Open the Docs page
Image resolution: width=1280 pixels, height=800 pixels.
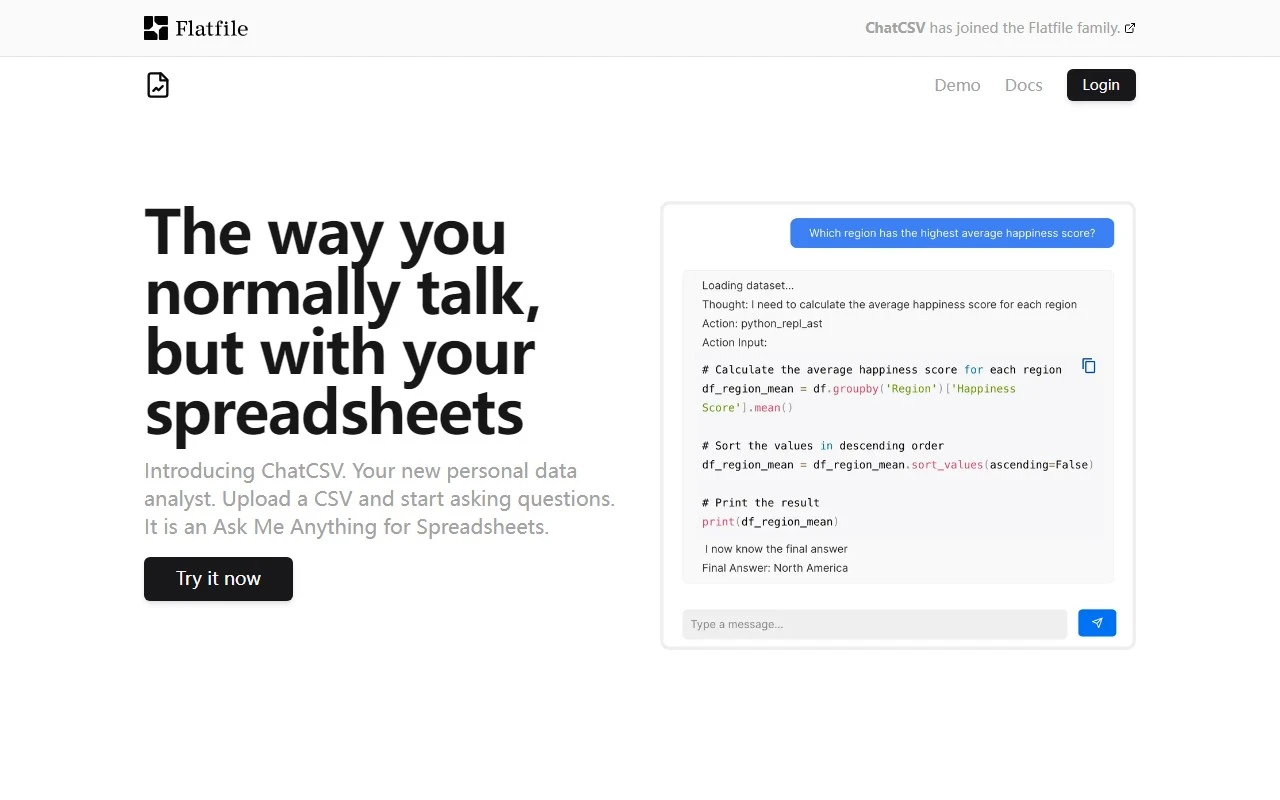point(1024,85)
